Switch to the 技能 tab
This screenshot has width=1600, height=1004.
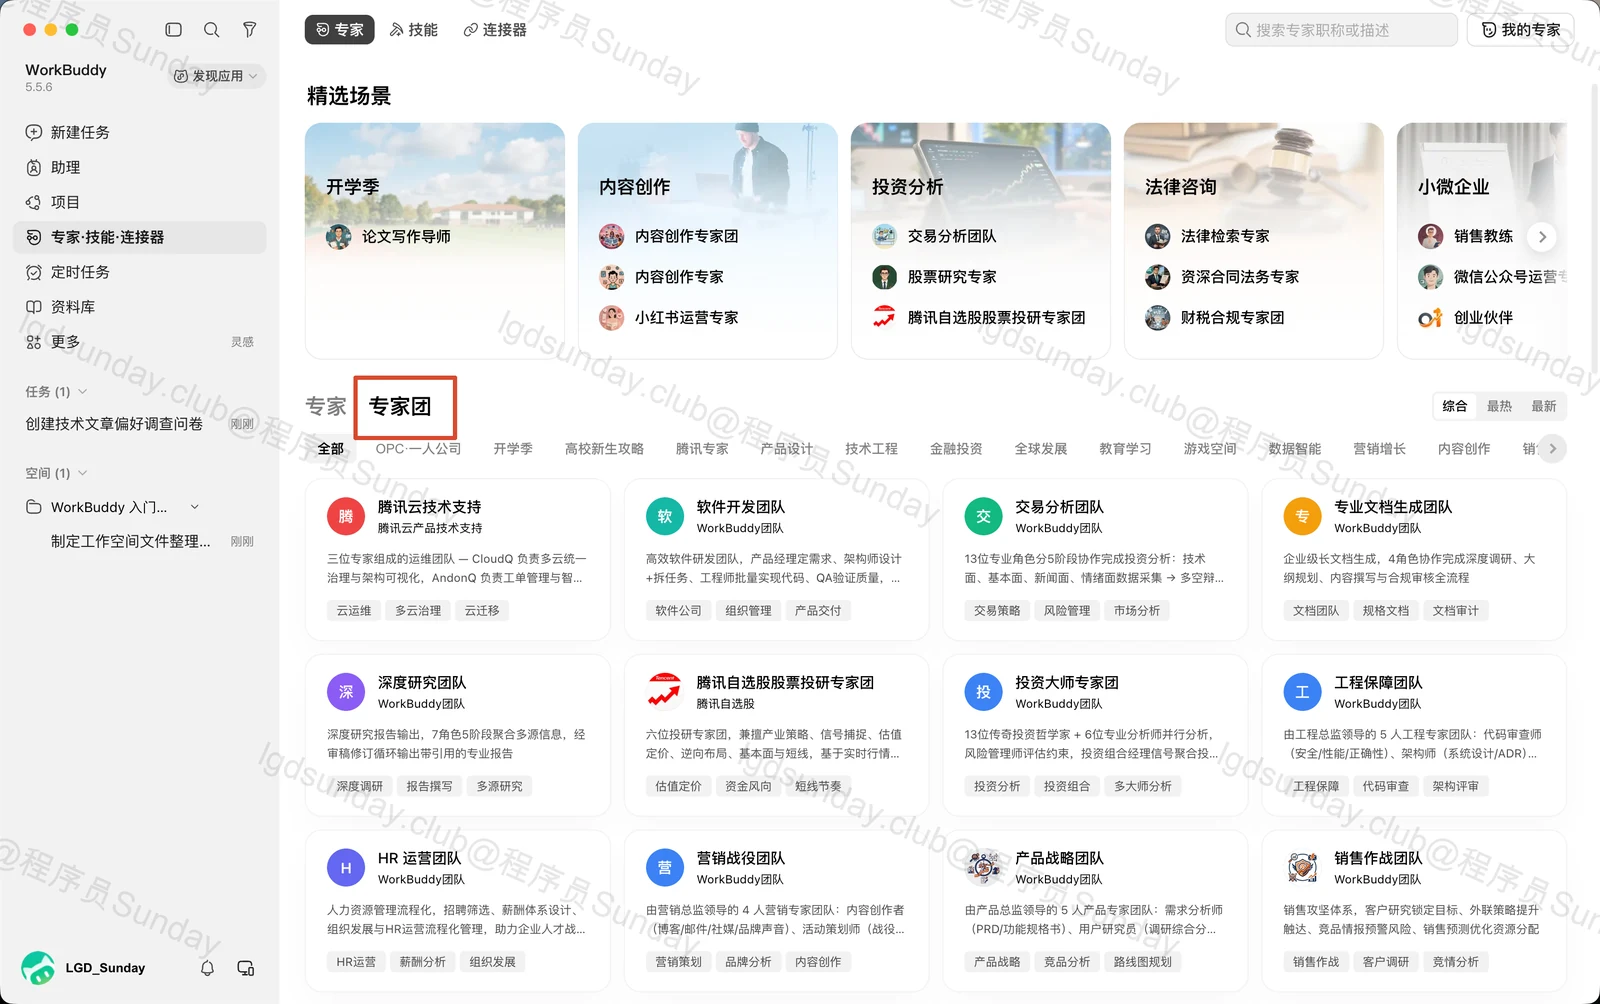coord(414,30)
